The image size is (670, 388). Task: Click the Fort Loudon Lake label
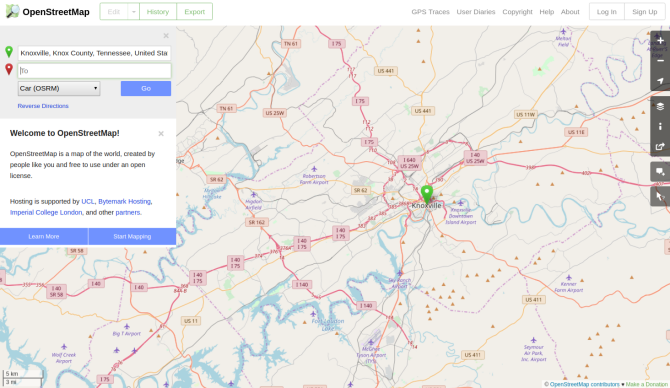(x=328, y=324)
